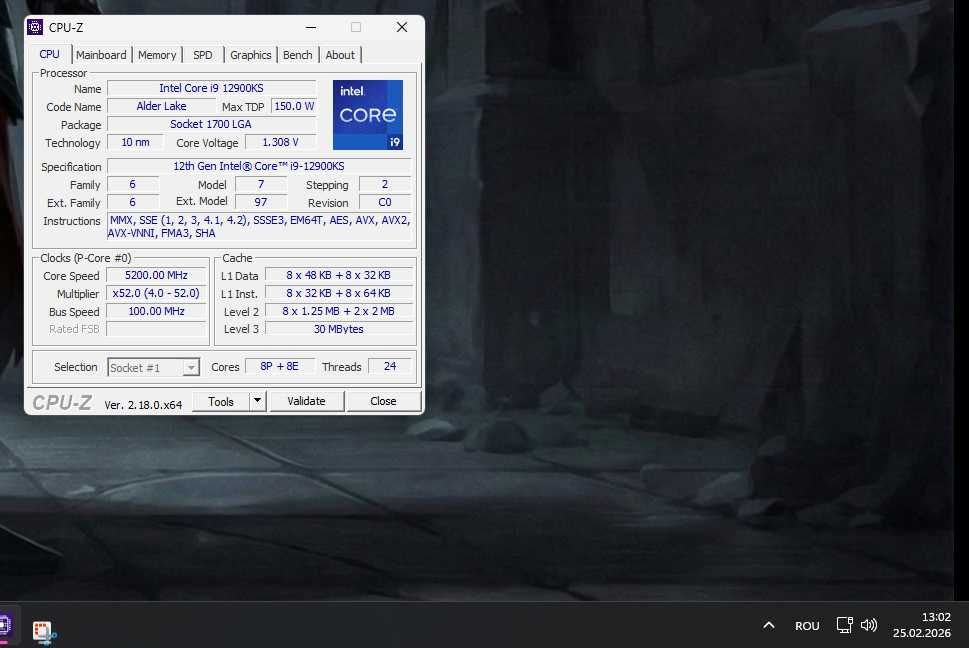Click Level 2 value 8 x 1.25 MB
The height and width of the screenshot is (648, 969).
tap(339, 311)
